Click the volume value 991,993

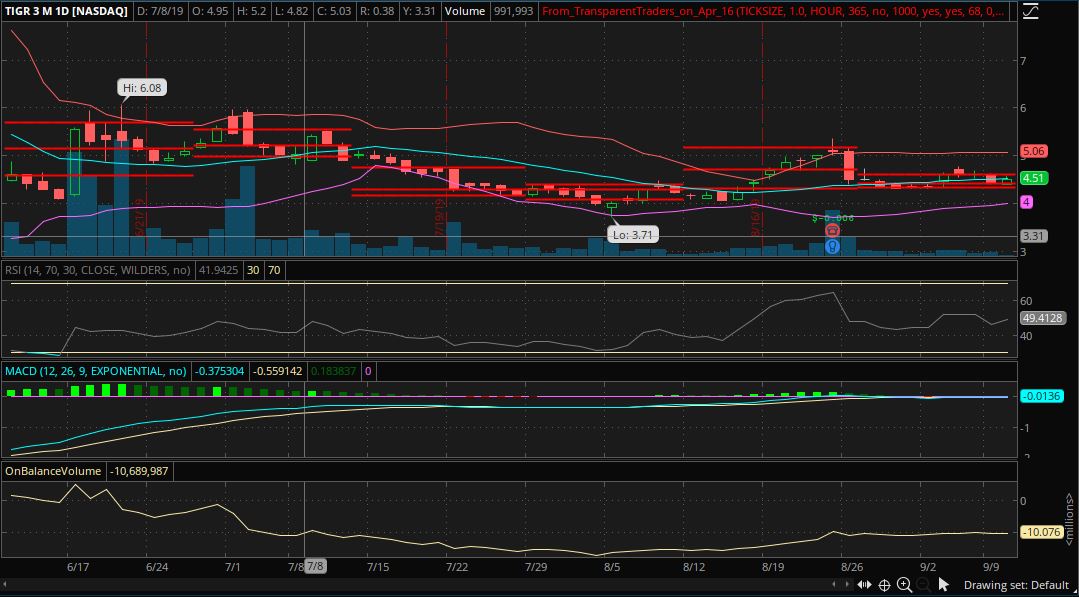point(512,12)
